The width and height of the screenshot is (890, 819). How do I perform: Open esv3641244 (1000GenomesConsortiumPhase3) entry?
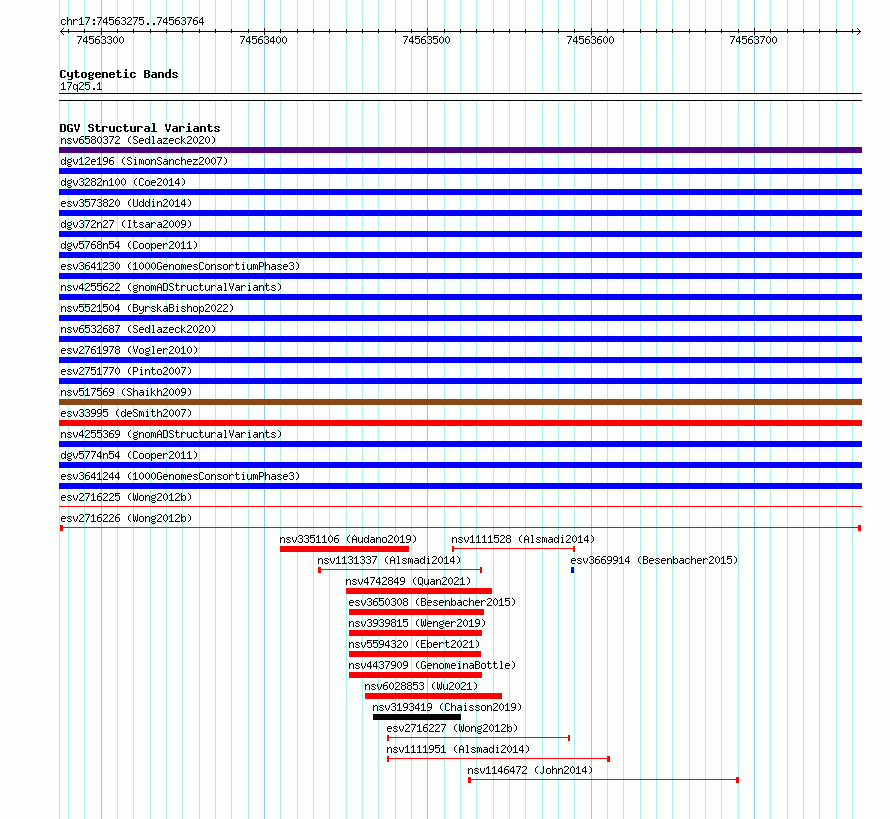(180, 476)
